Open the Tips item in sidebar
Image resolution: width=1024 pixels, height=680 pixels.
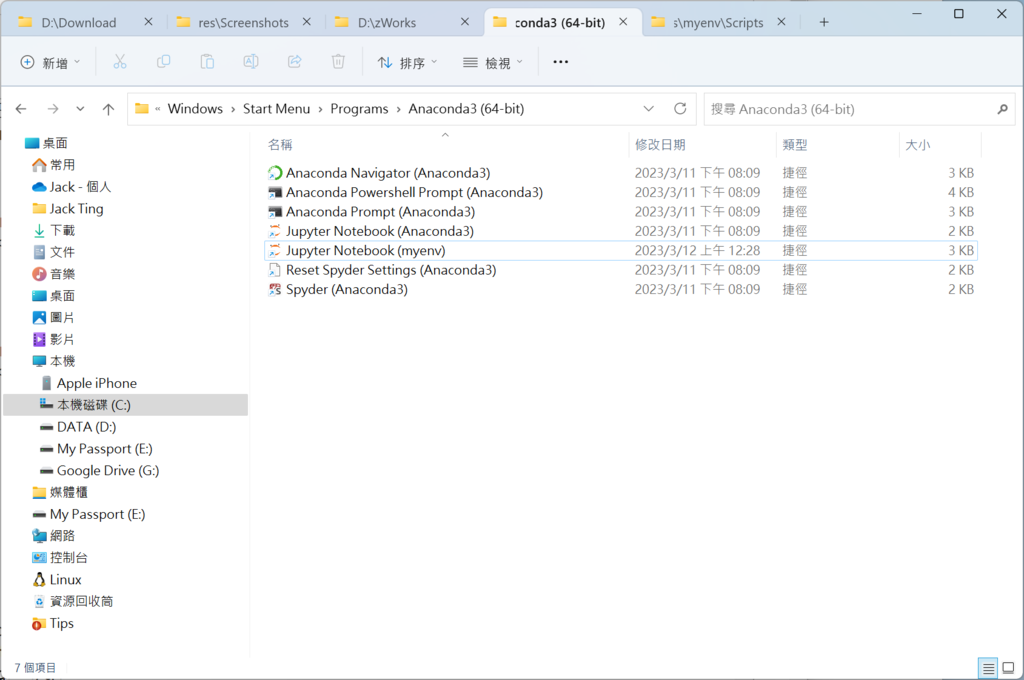(53, 623)
